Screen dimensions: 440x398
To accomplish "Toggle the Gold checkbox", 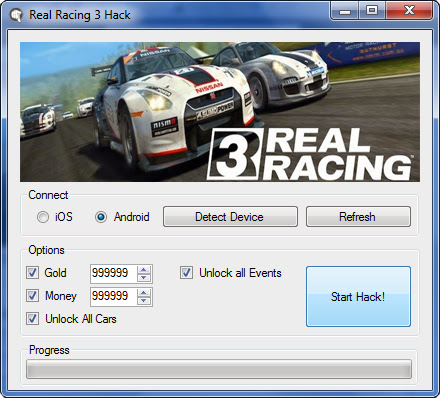I will tap(33, 272).
